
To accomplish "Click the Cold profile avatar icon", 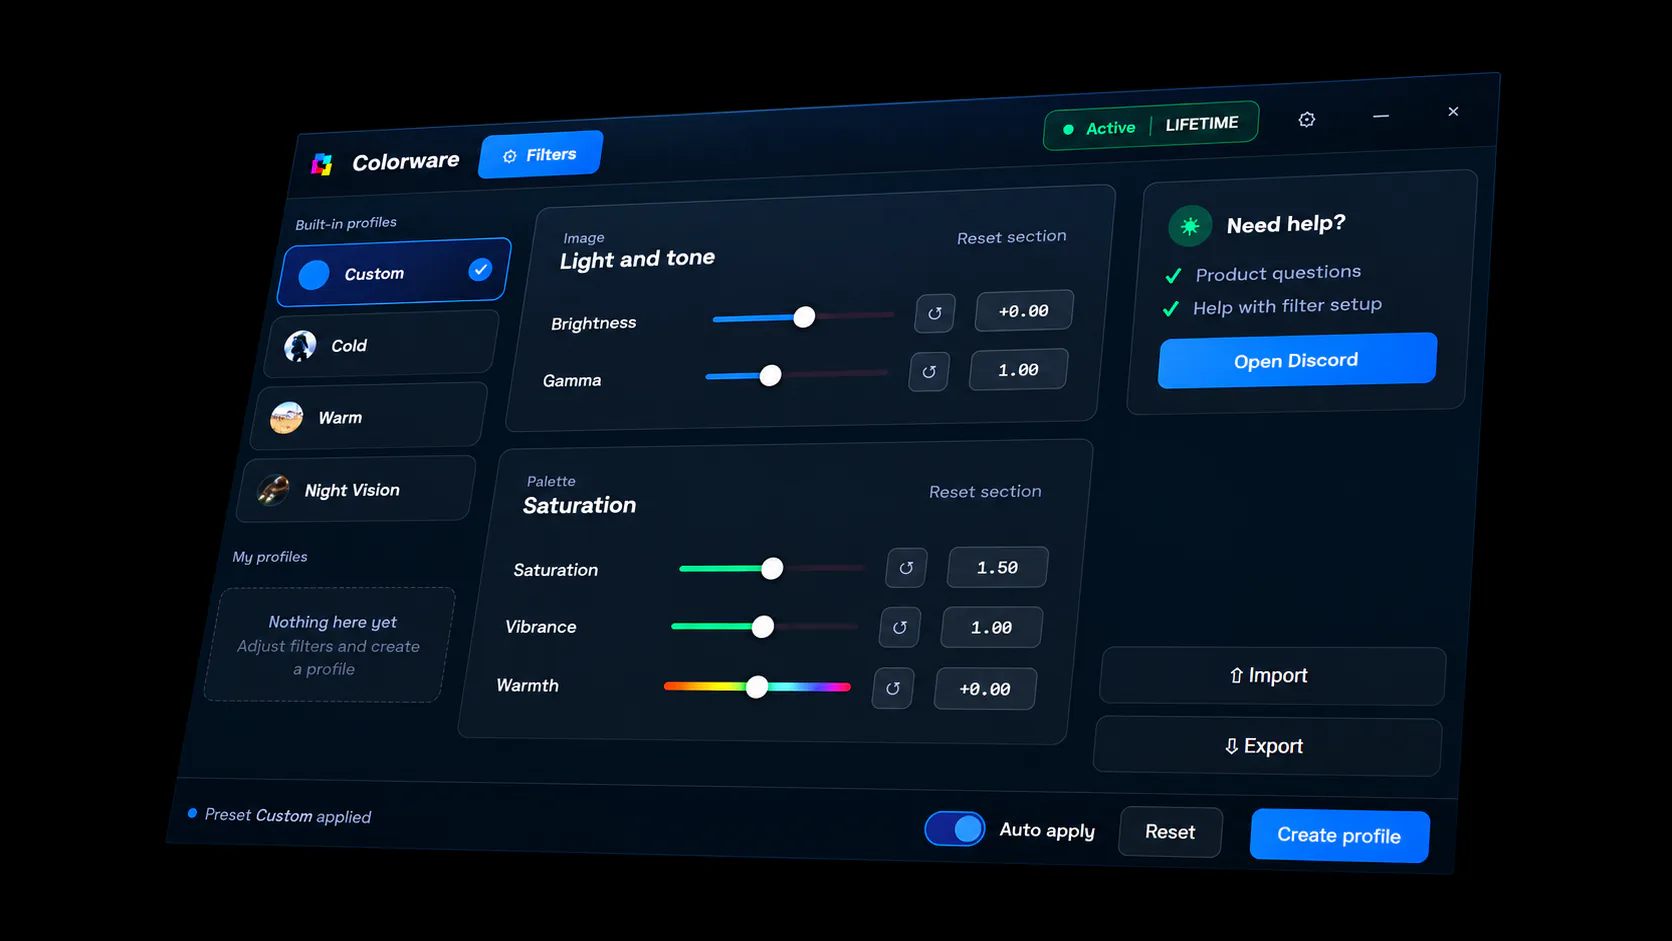I will (300, 346).
